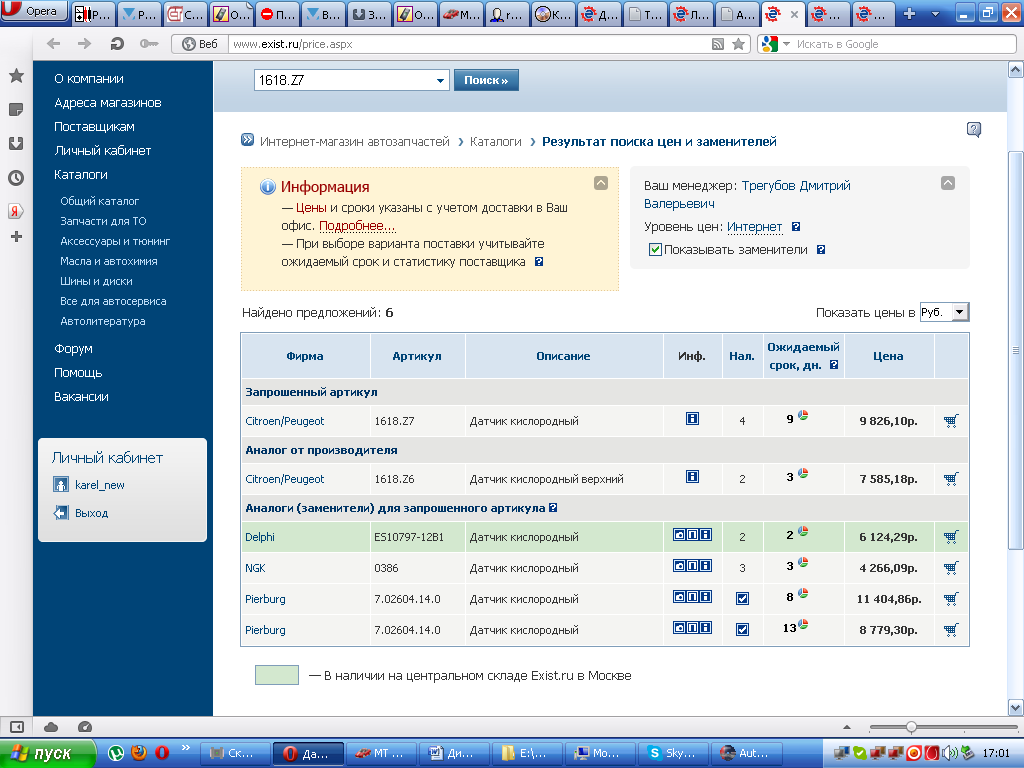Image resolution: width=1024 pixels, height=768 pixels.
Task: Open Opera closed tabs dropdown
Action: click(935, 13)
